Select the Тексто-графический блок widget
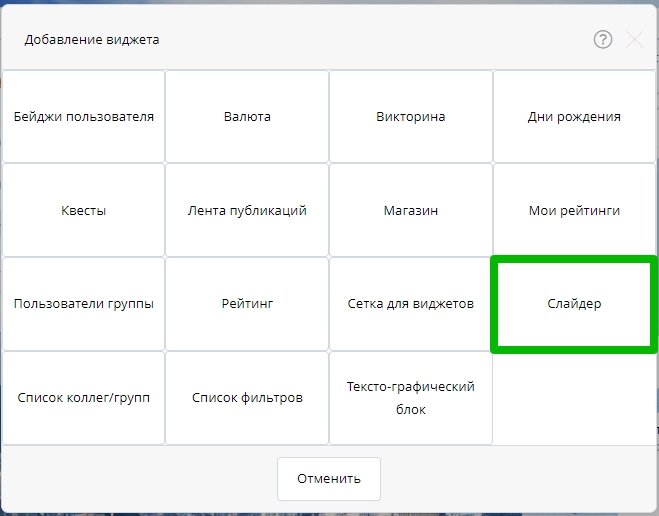 point(411,398)
